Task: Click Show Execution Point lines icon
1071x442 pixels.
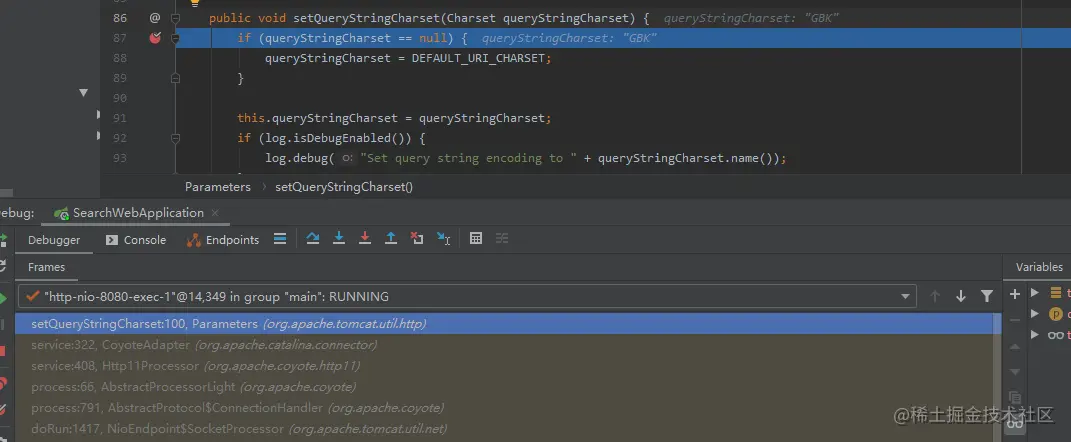Action: [279, 238]
